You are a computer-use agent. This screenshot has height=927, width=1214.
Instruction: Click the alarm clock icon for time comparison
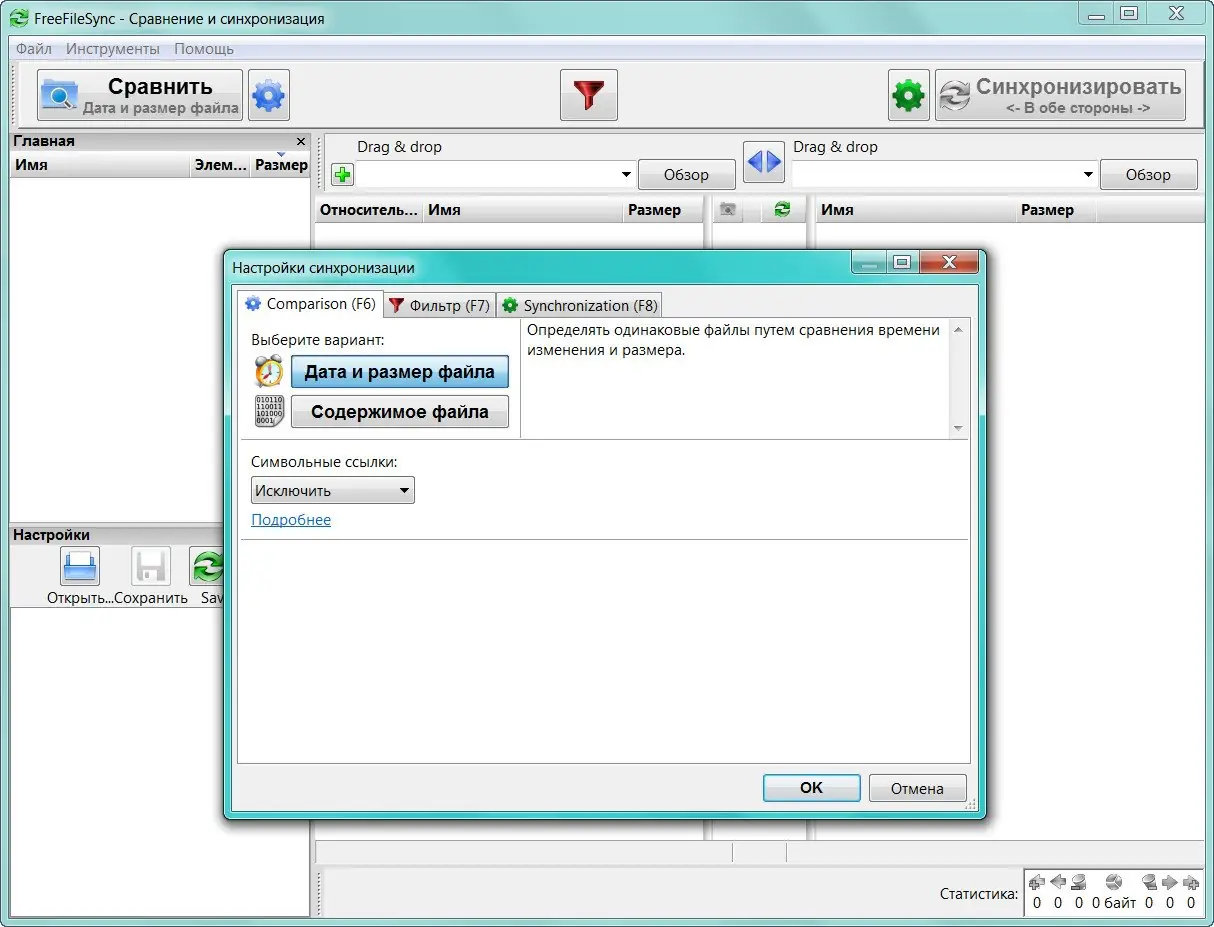(269, 371)
